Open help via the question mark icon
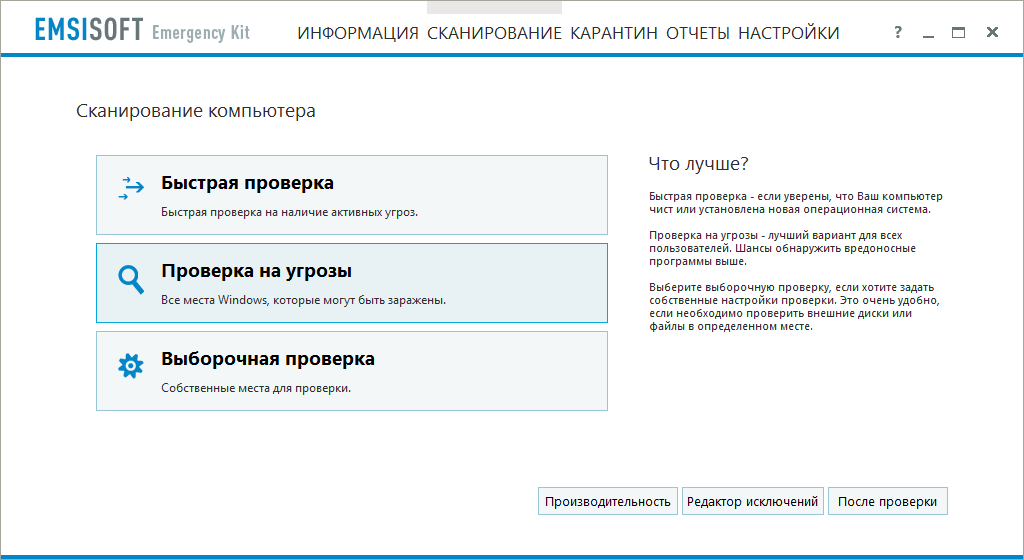Image resolution: width=1024 pixels, height=560 pixels. click(x=897, y=33)
